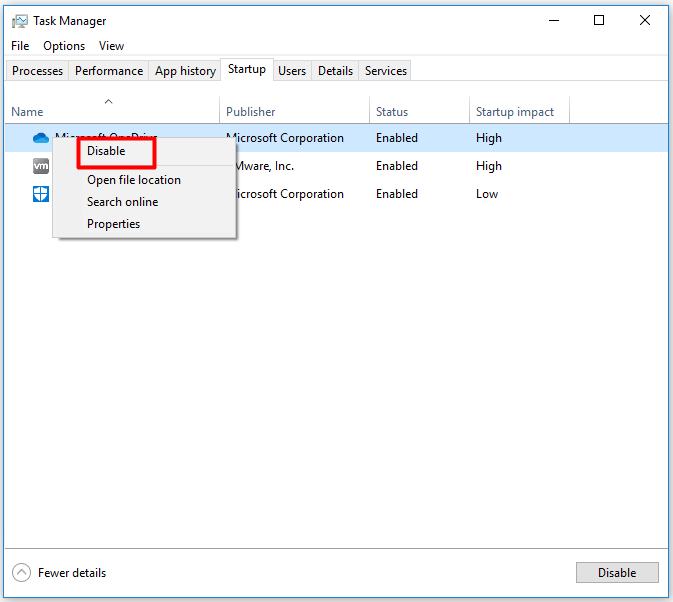Select Open file location in context menu
This screenshot has width=673, height=602.
pos(134,180)
